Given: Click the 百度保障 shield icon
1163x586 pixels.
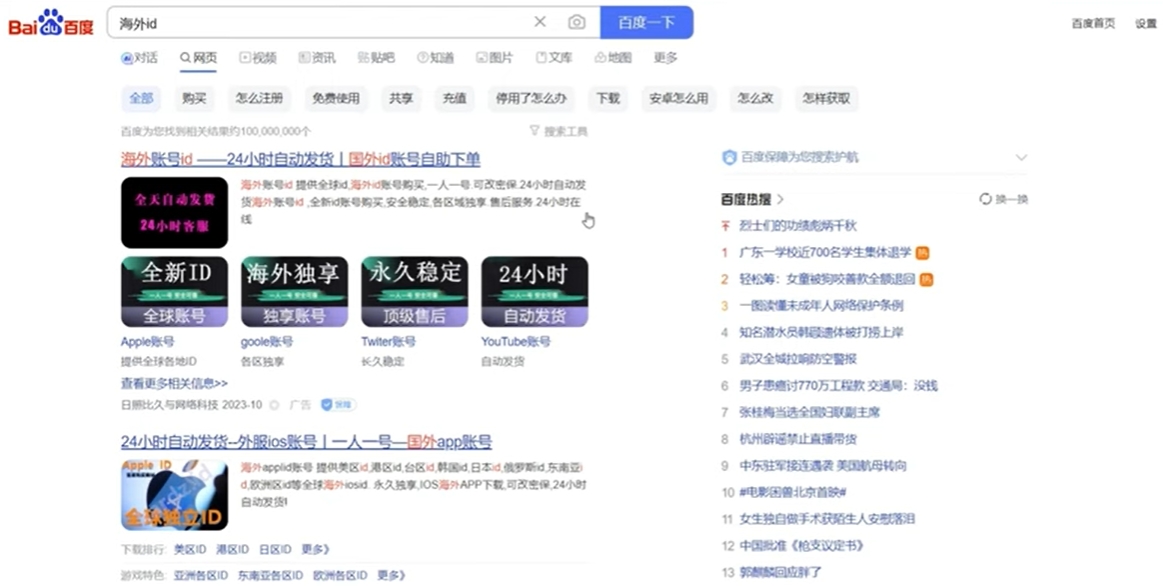Looking at the screenshot, I should 729,157.
